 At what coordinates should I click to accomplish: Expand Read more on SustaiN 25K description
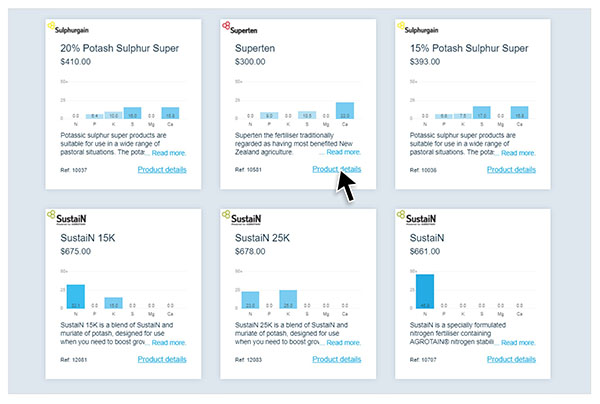(344, 342)
